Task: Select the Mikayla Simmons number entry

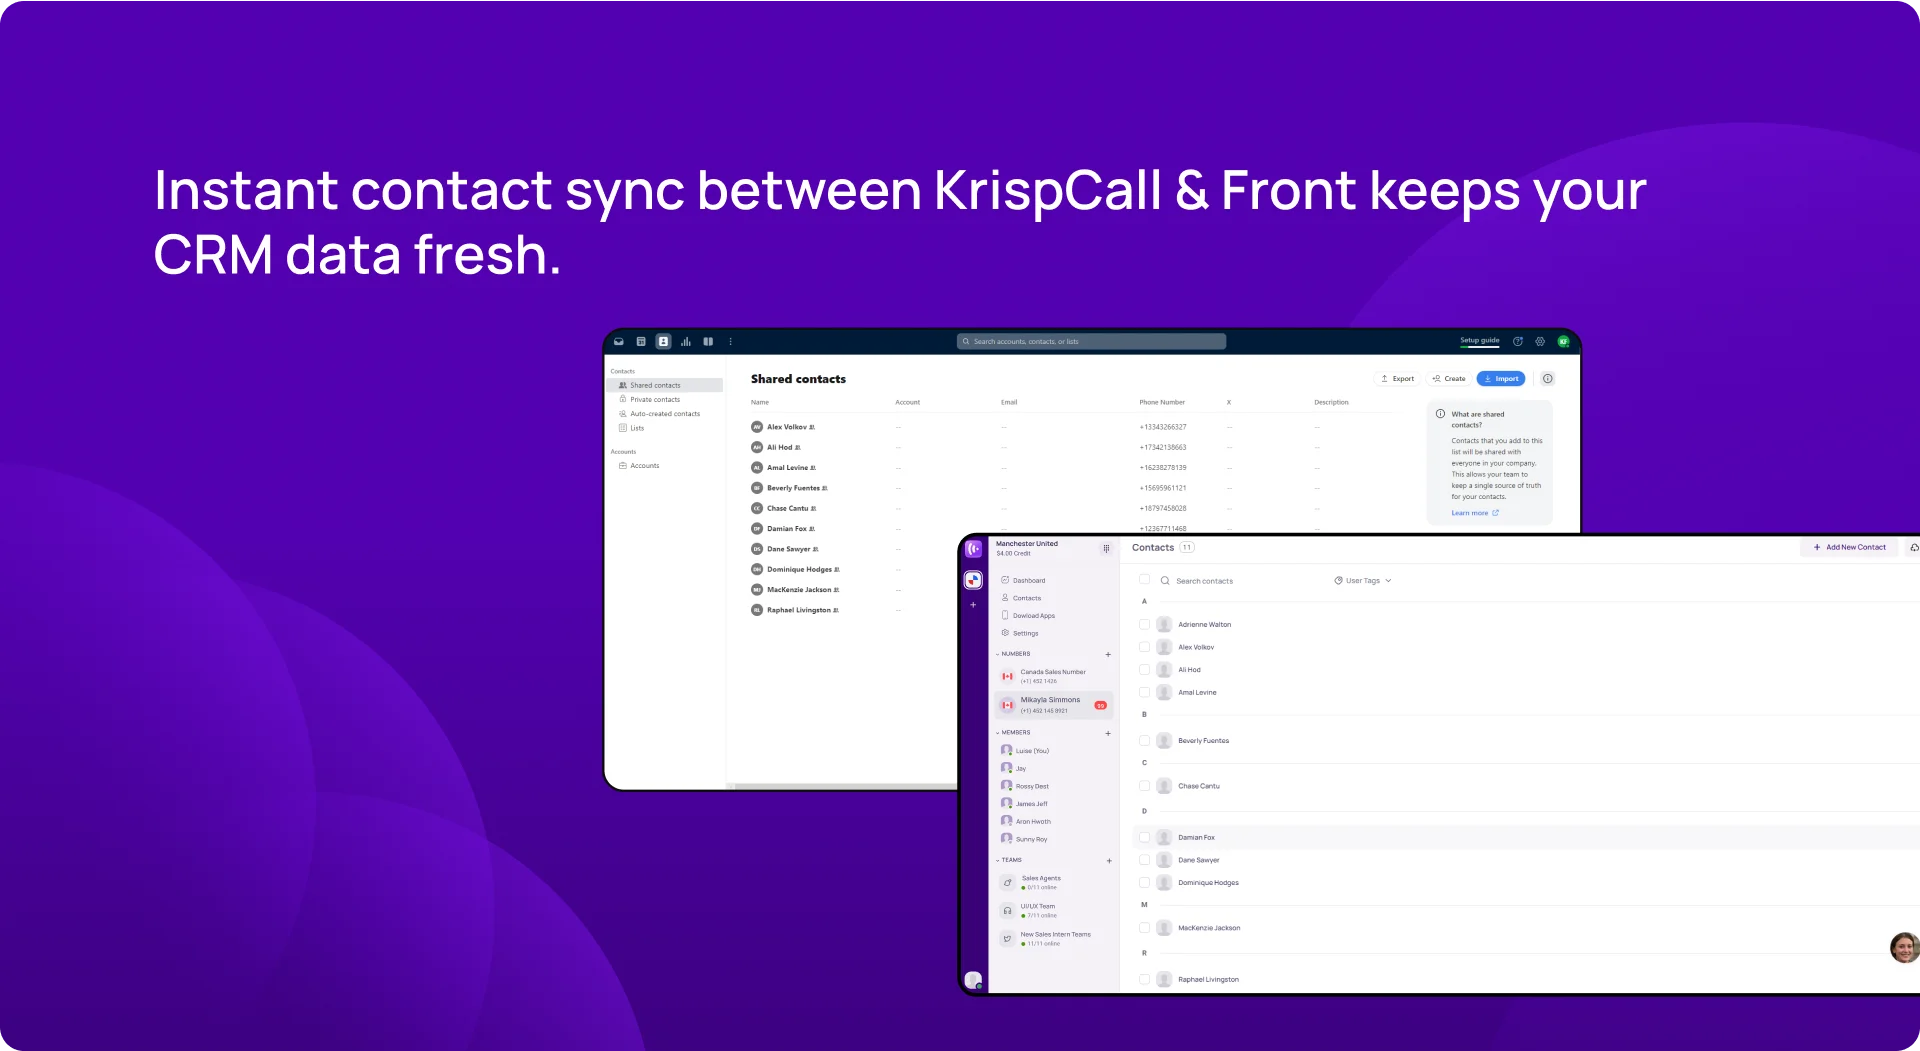Action: (x=1054, y=705)
